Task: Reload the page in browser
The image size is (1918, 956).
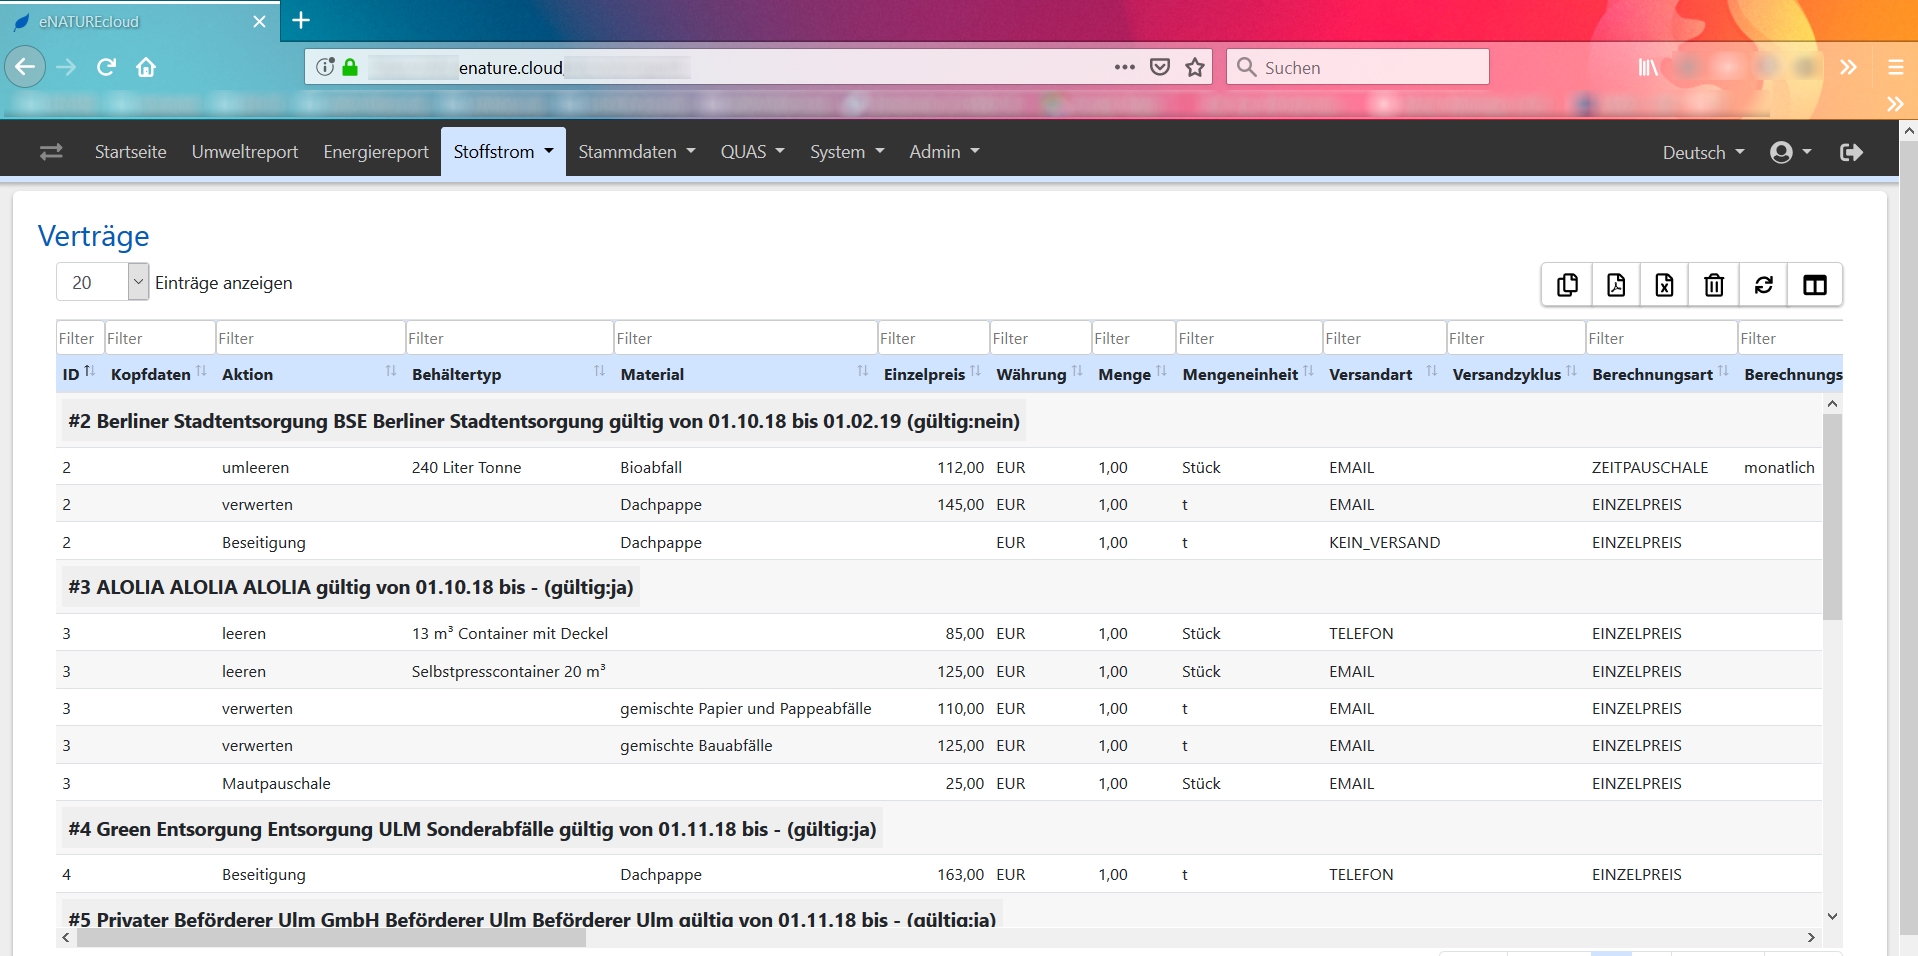Action: point(106,67)
